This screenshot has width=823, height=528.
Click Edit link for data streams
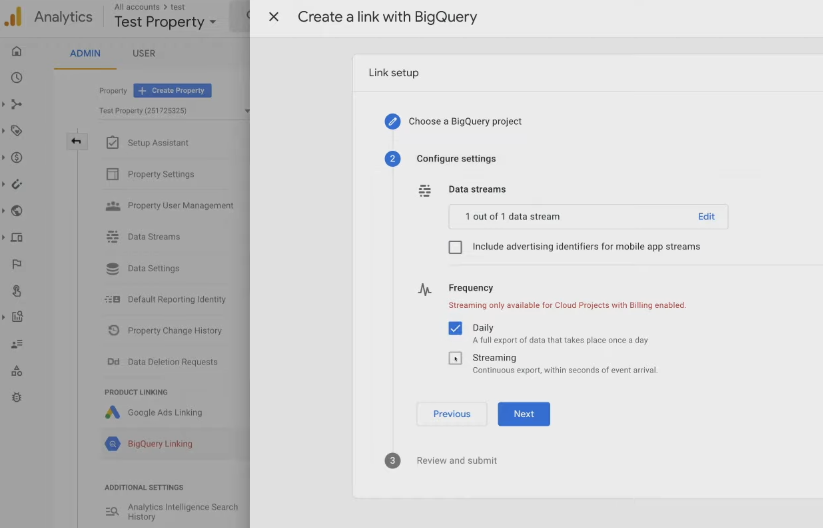(706, 217)
